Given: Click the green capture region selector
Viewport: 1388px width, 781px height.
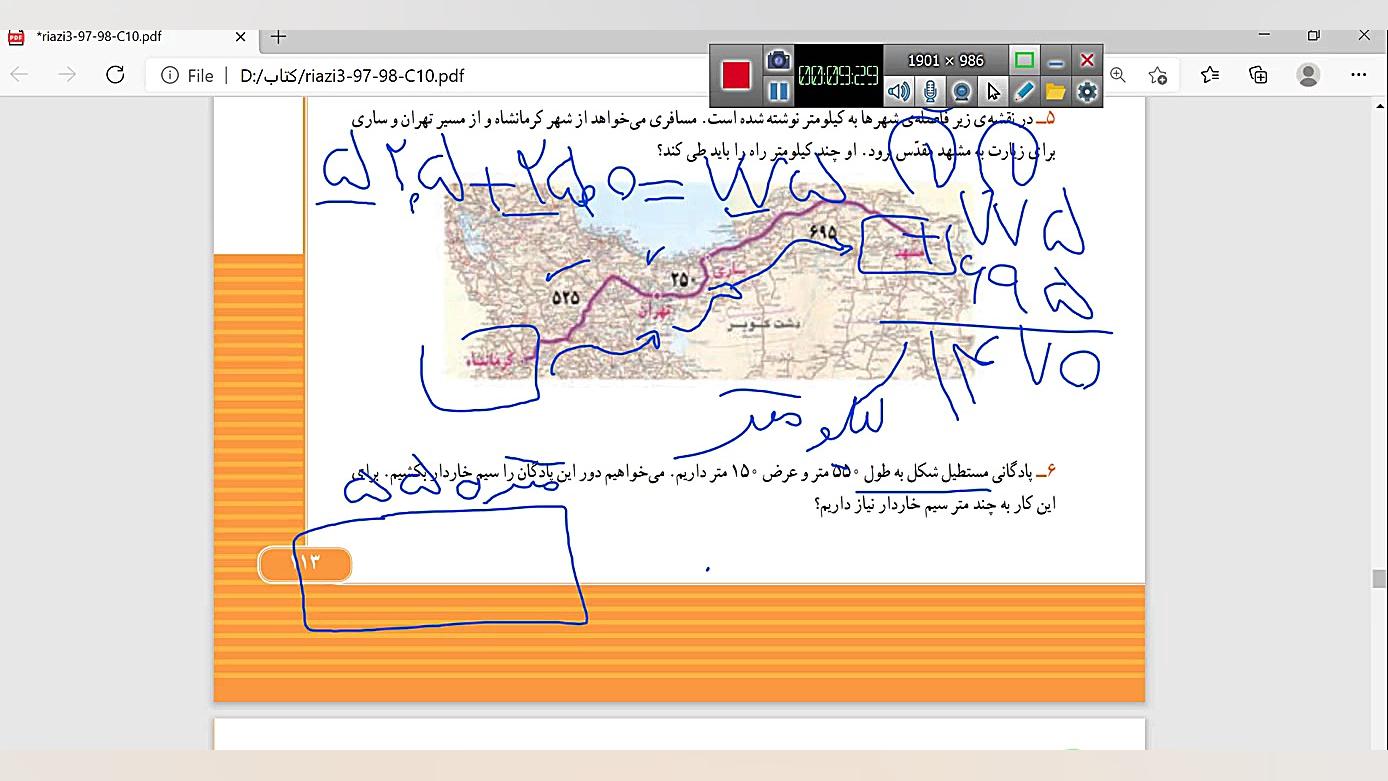Looking at the screenshot, I should click(1024, 61).
